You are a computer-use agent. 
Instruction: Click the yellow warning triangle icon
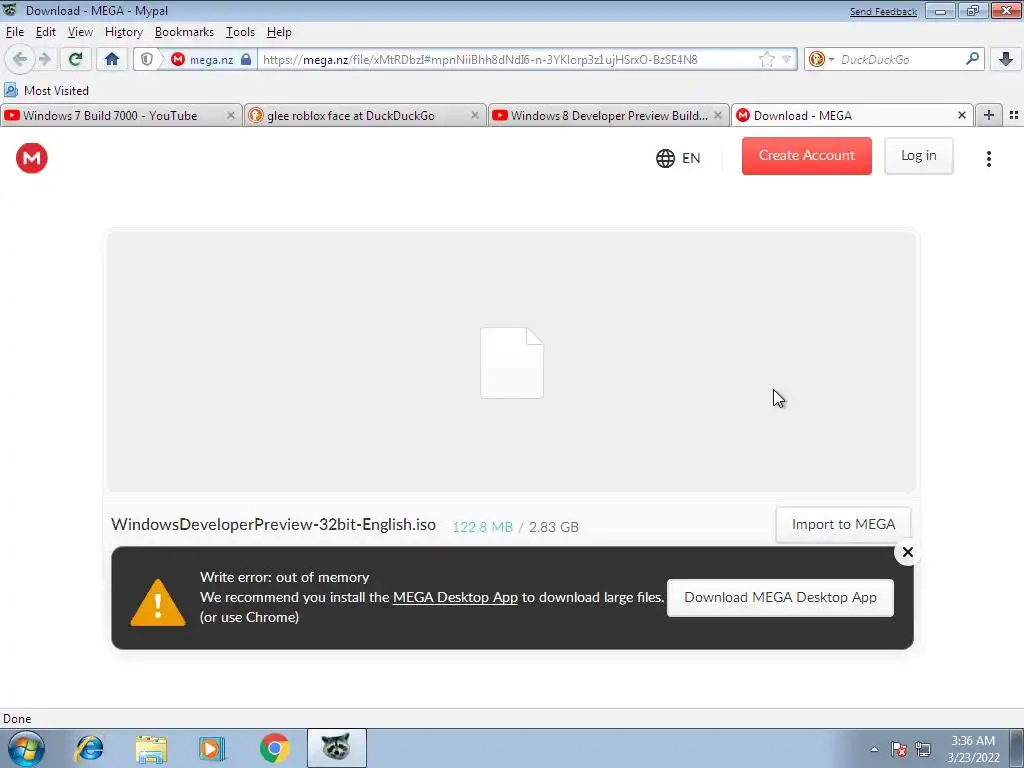click(x=157, y=602)
